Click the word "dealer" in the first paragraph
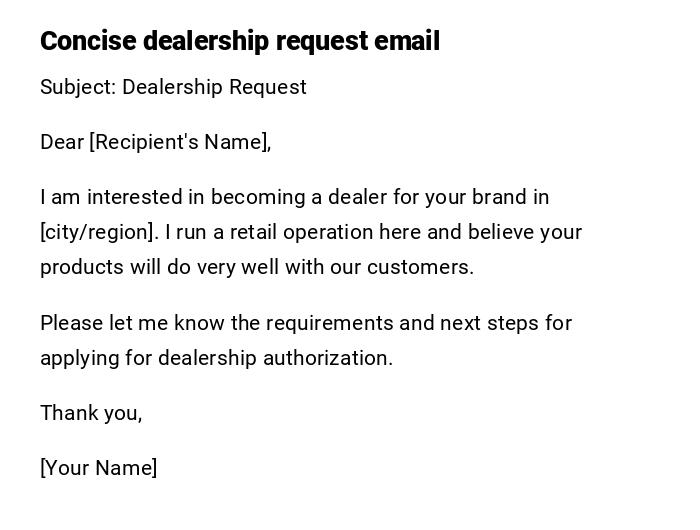The image size is (700, 530). click(x=356, y=197)
